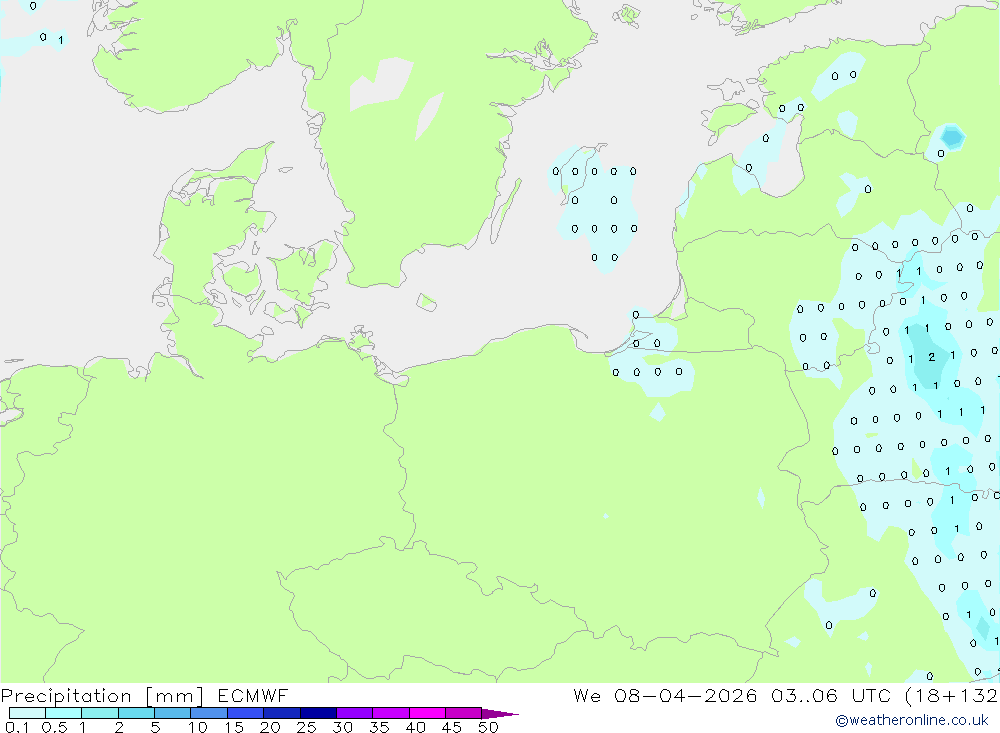Click the lightest 0.1–0.5 mm legend swatch
This screenshot has height=733, width=1000.
[27, 713]
